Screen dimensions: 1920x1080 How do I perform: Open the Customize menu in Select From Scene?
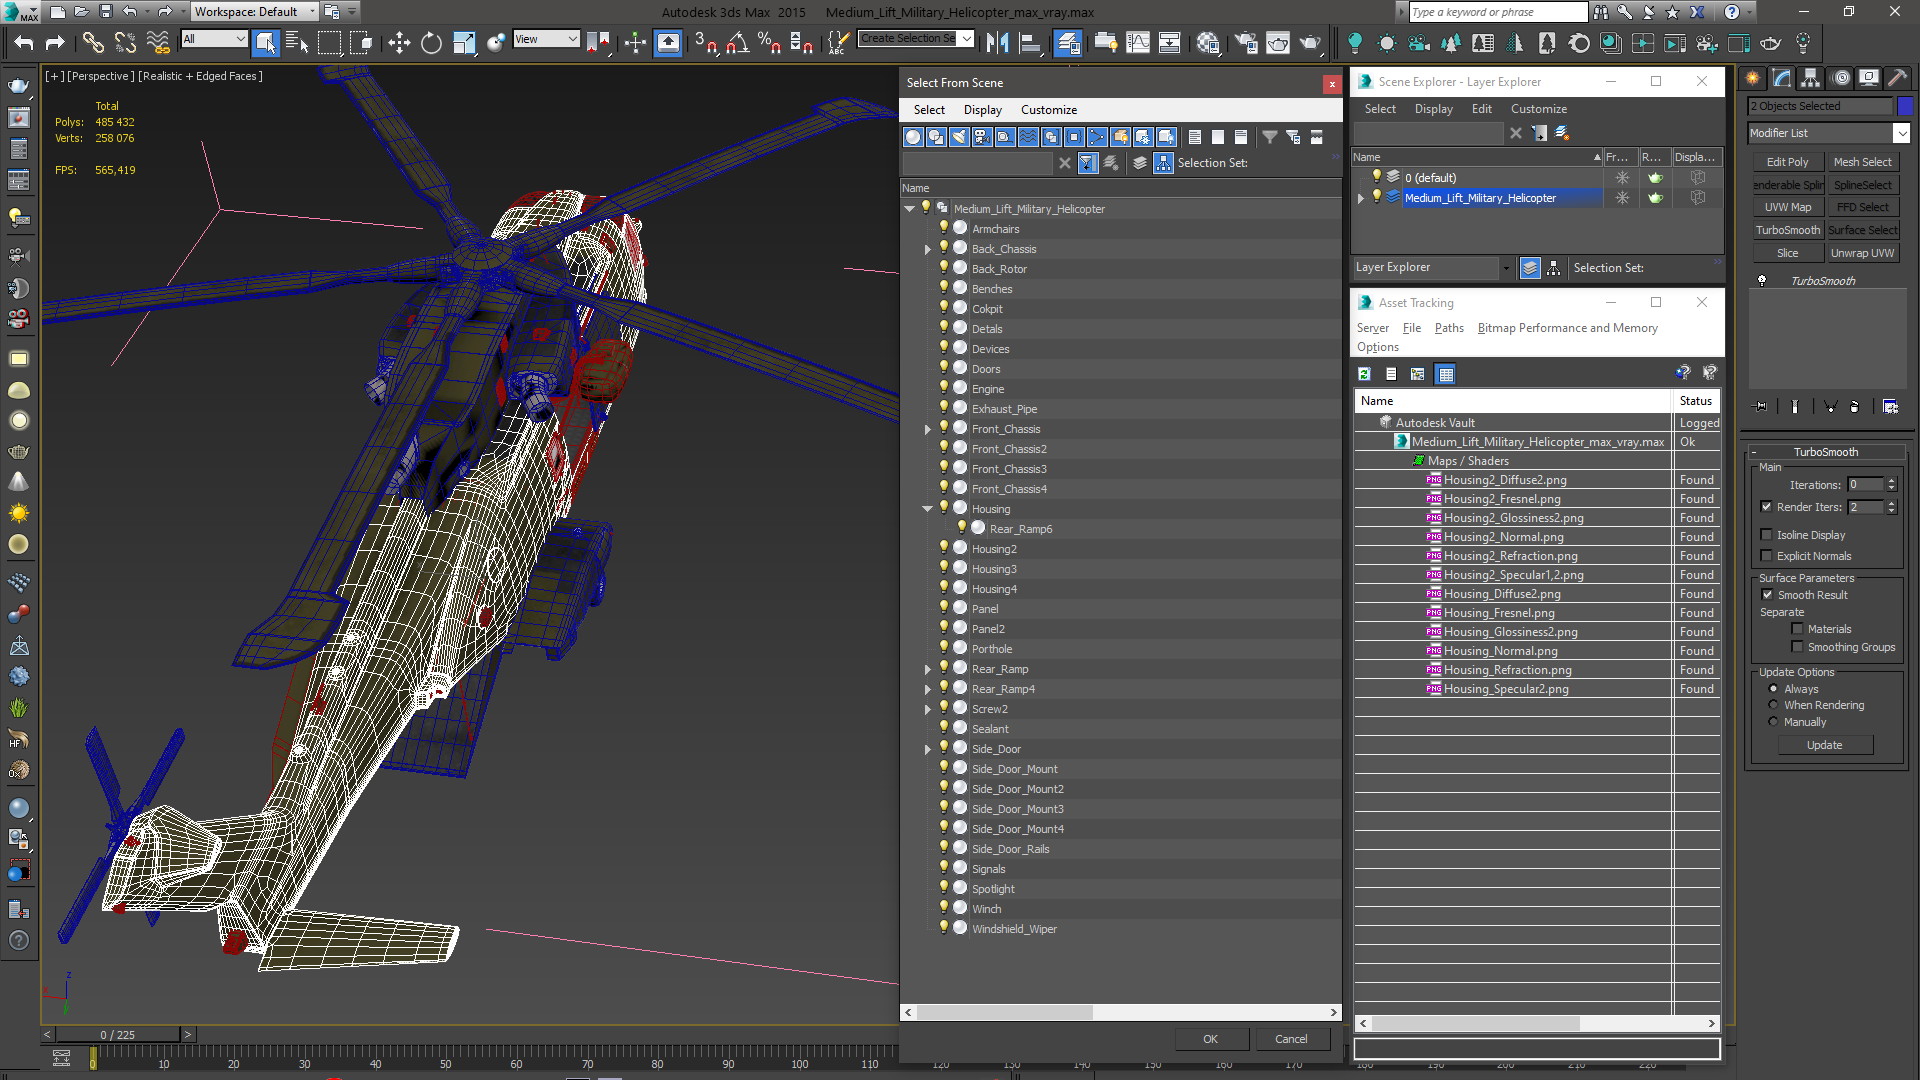pyautogui.click(x=1048, y=108)
